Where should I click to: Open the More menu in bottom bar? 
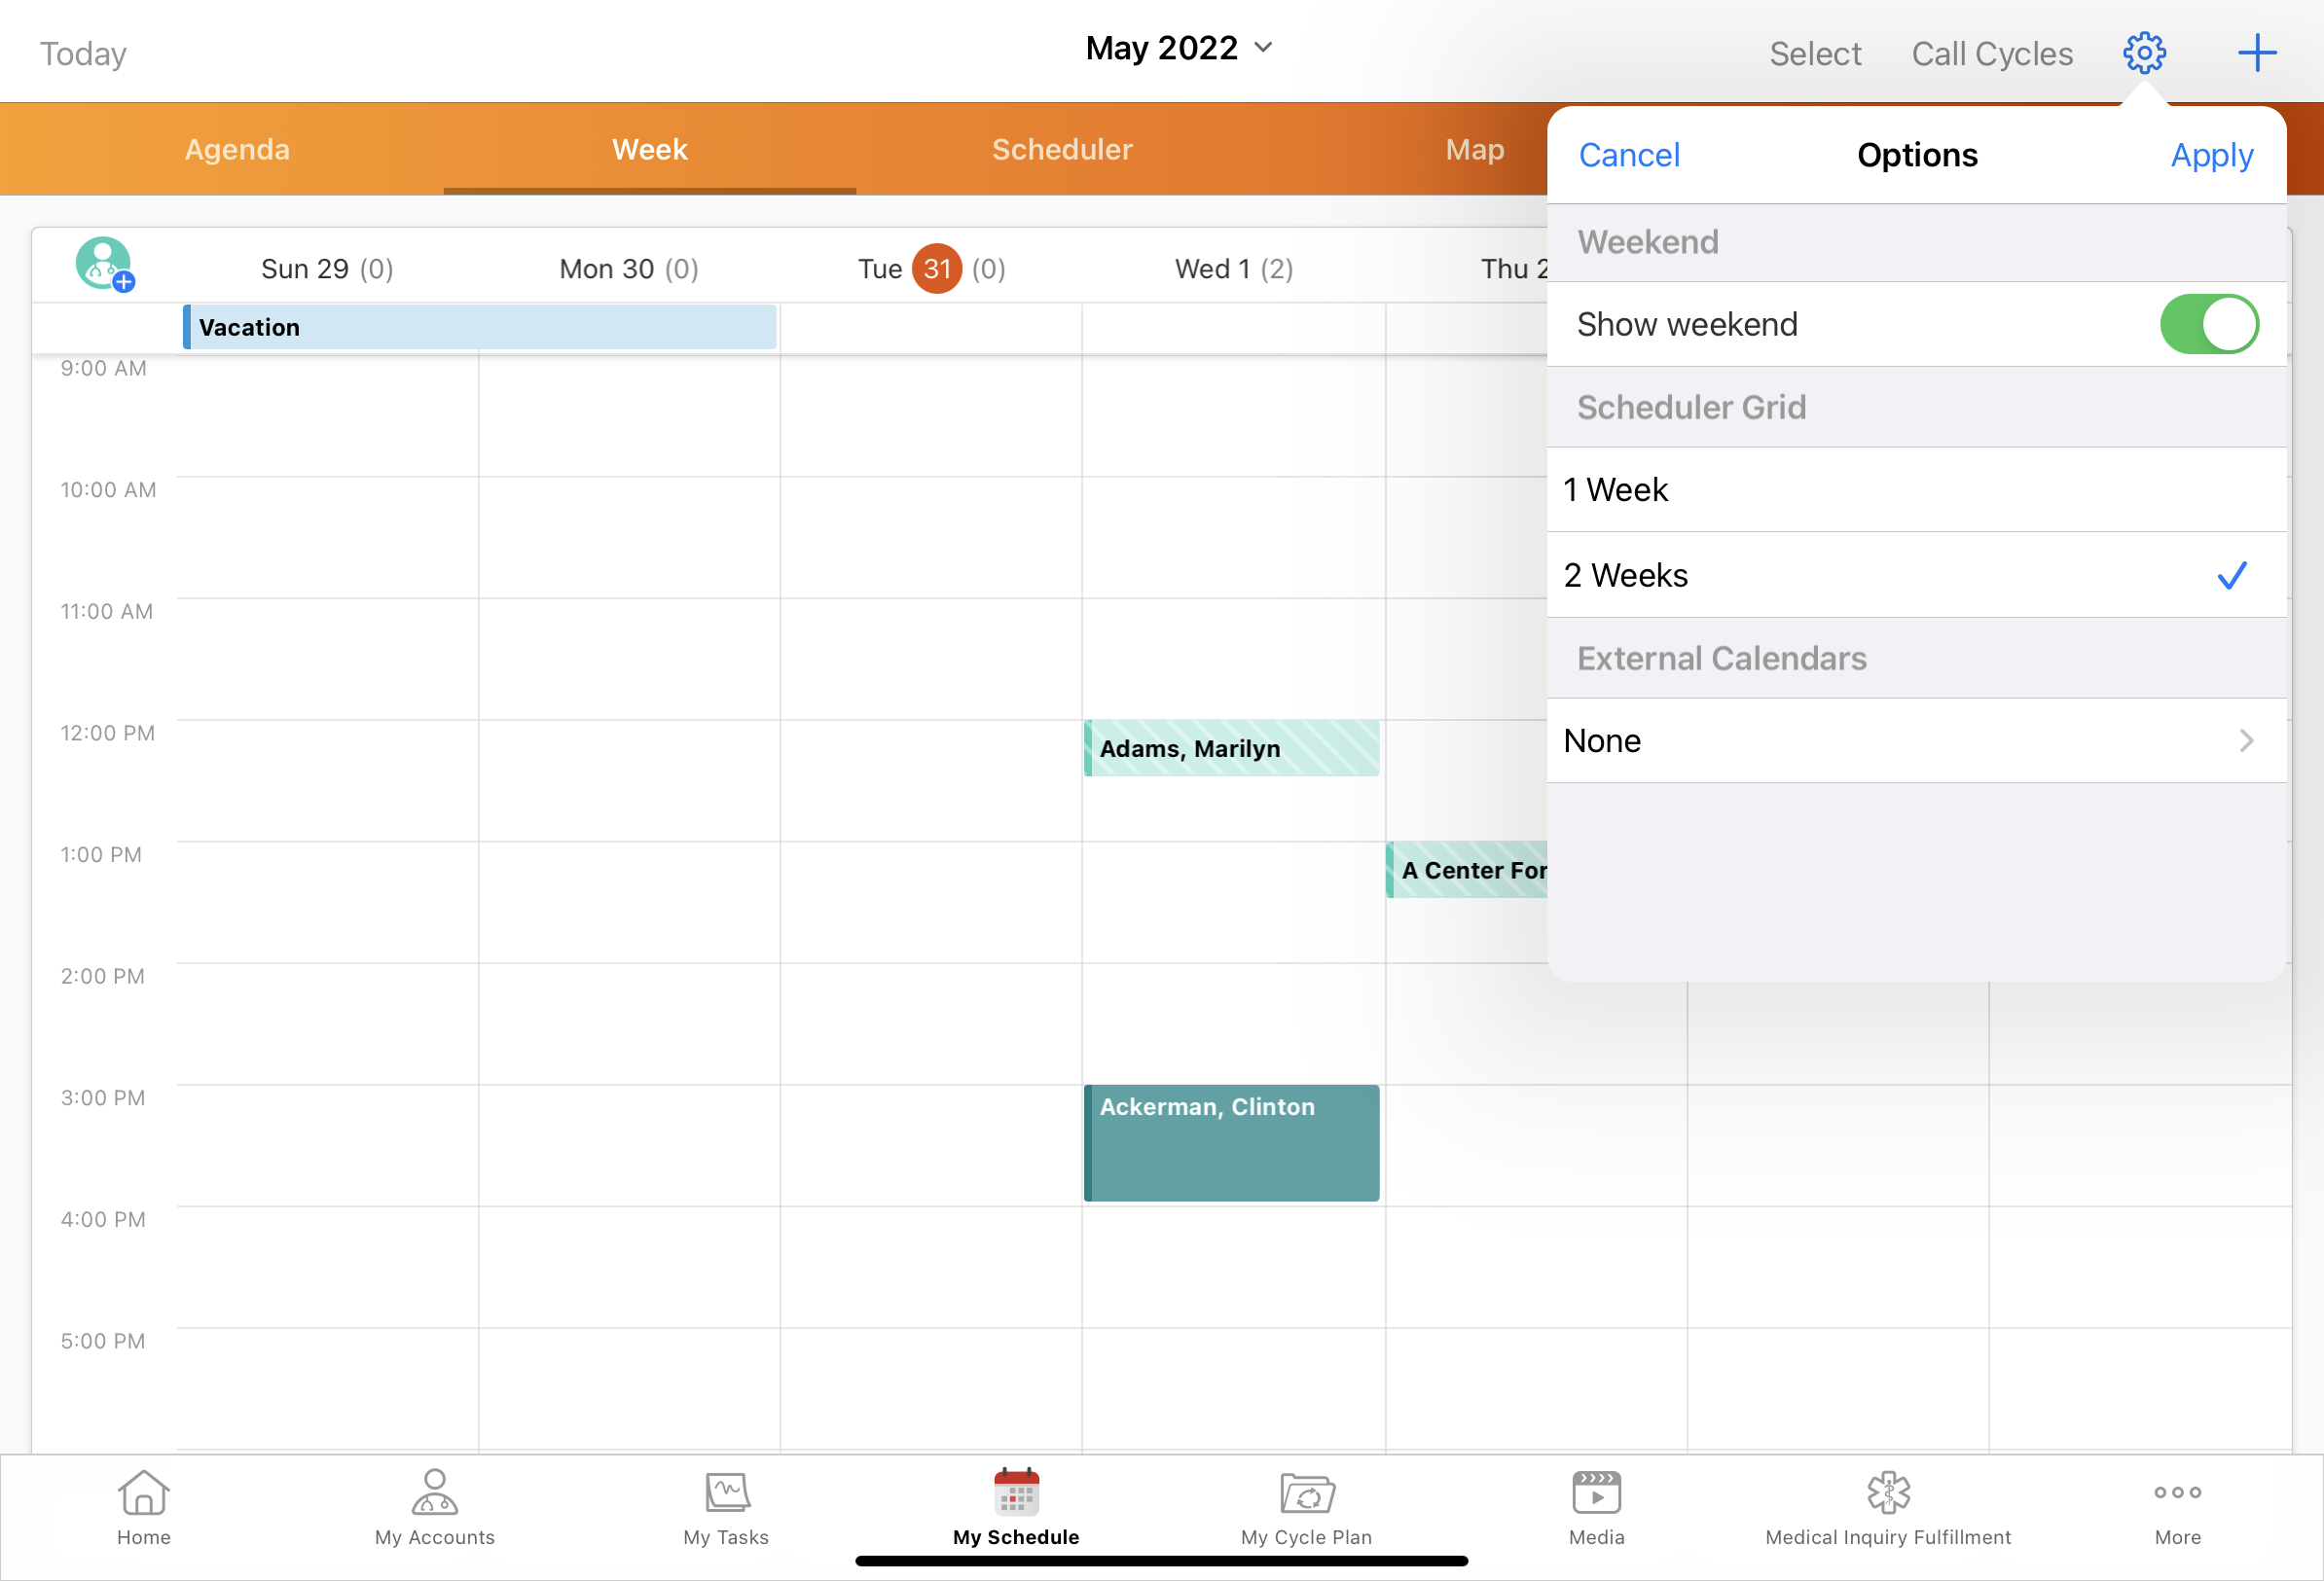[2177, 1507]
